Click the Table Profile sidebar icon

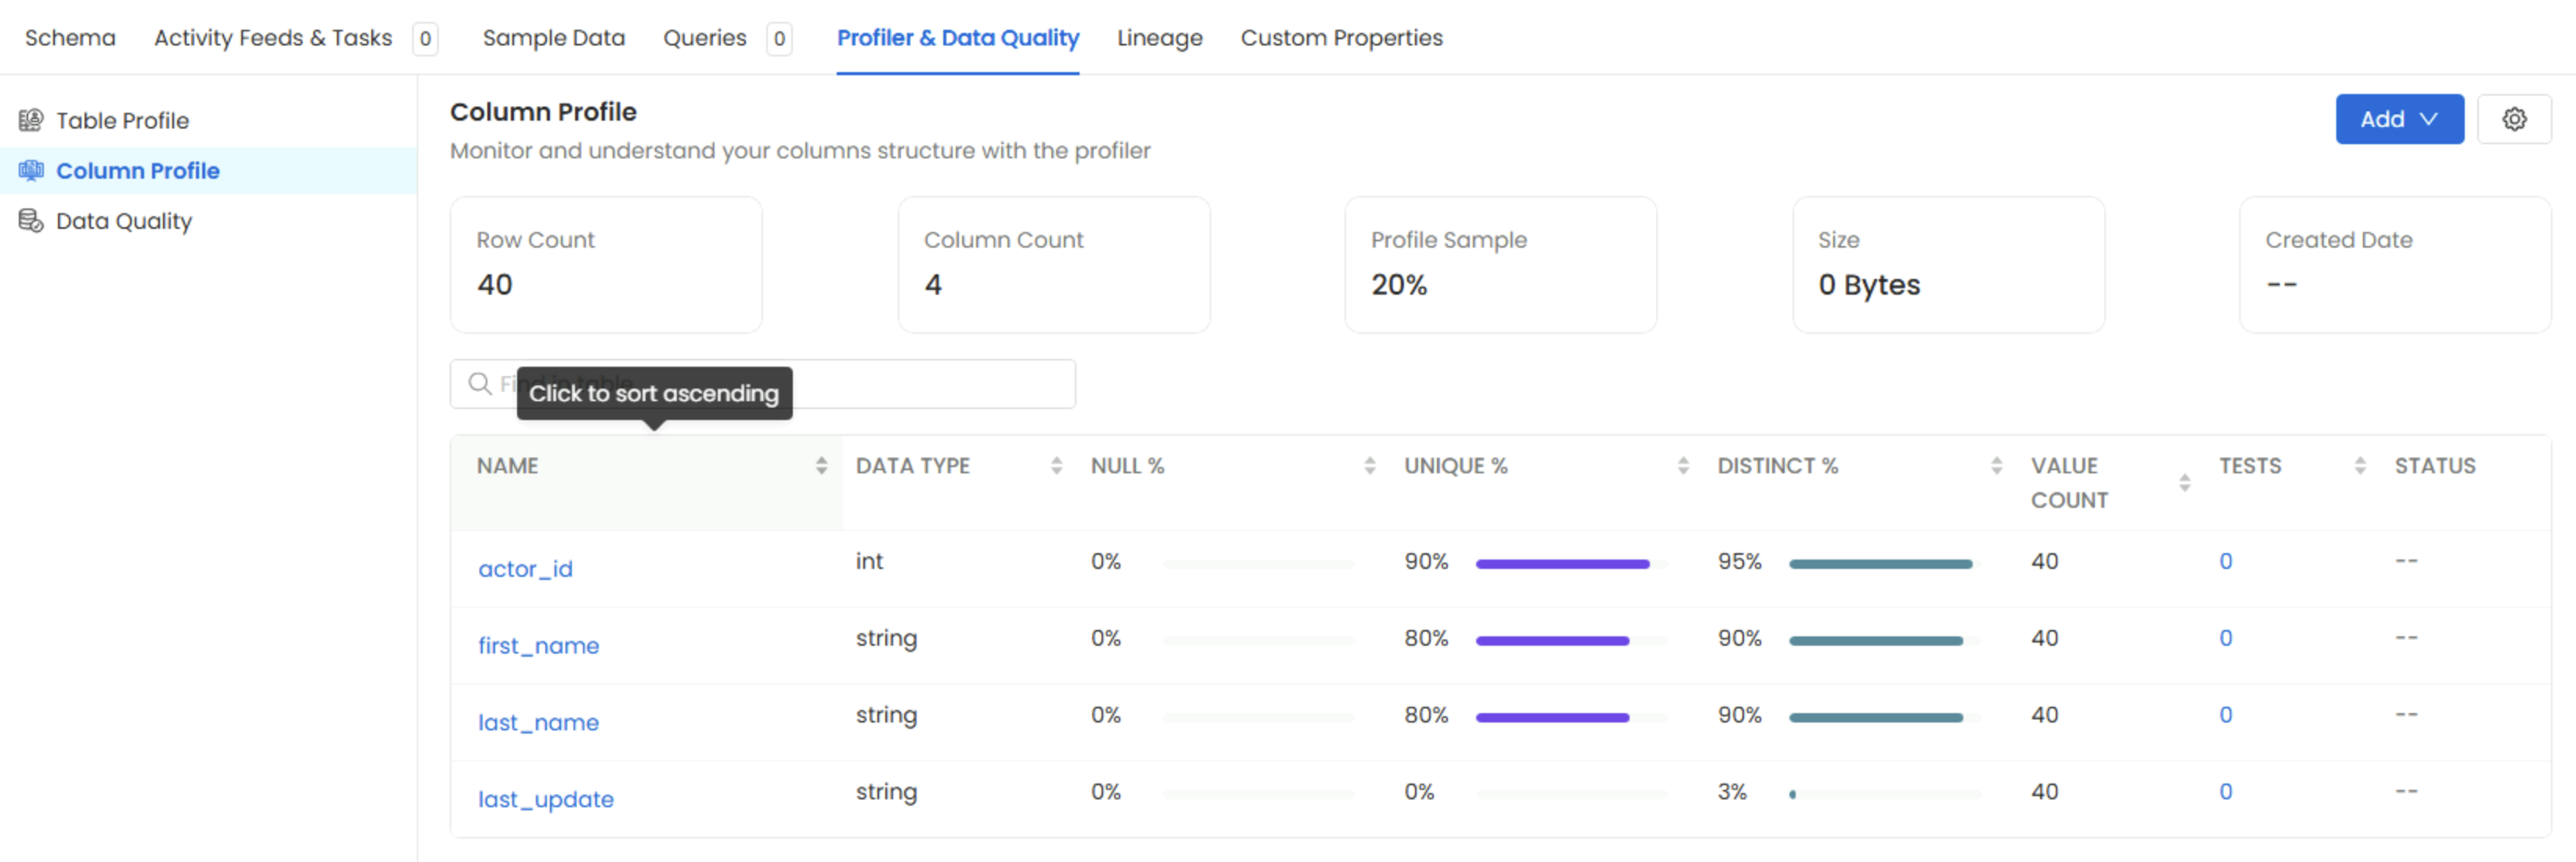31,120
